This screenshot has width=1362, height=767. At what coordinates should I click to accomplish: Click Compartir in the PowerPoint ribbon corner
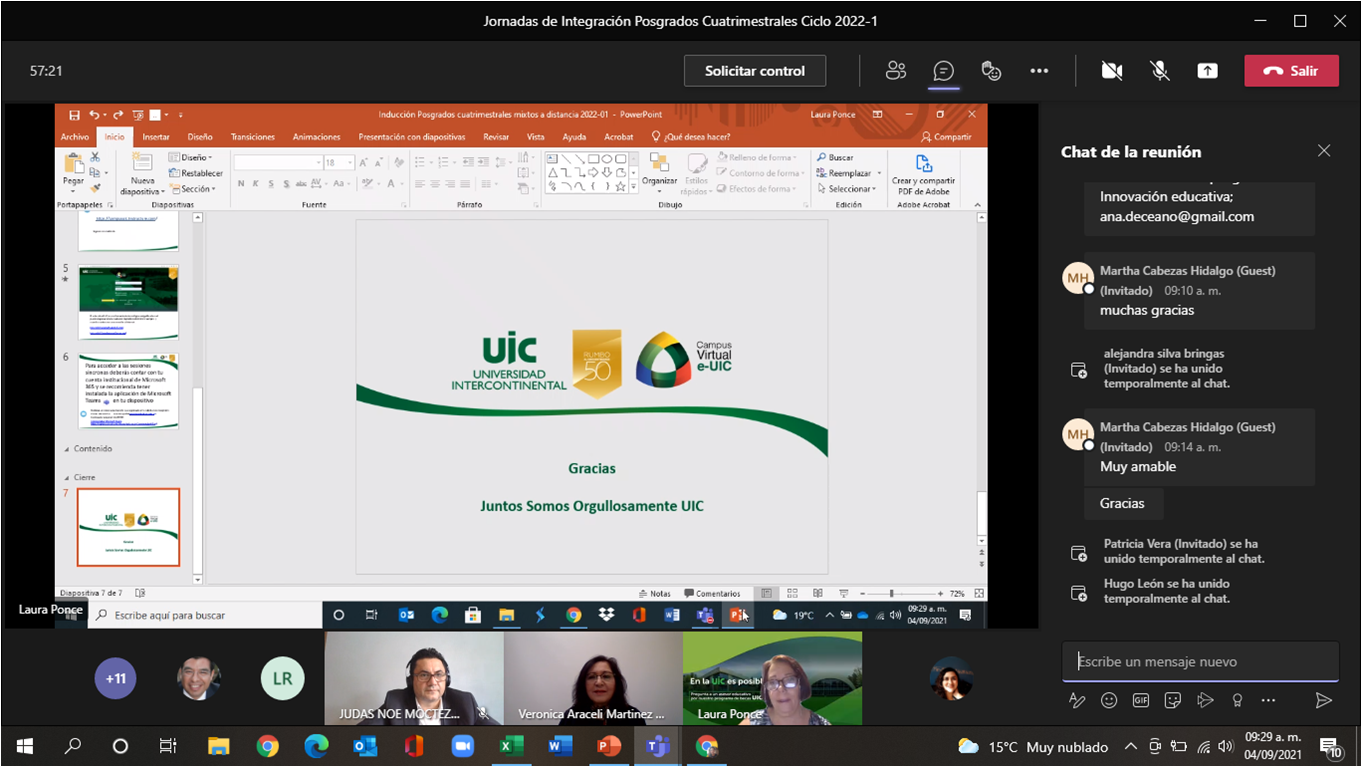point(946,137)
